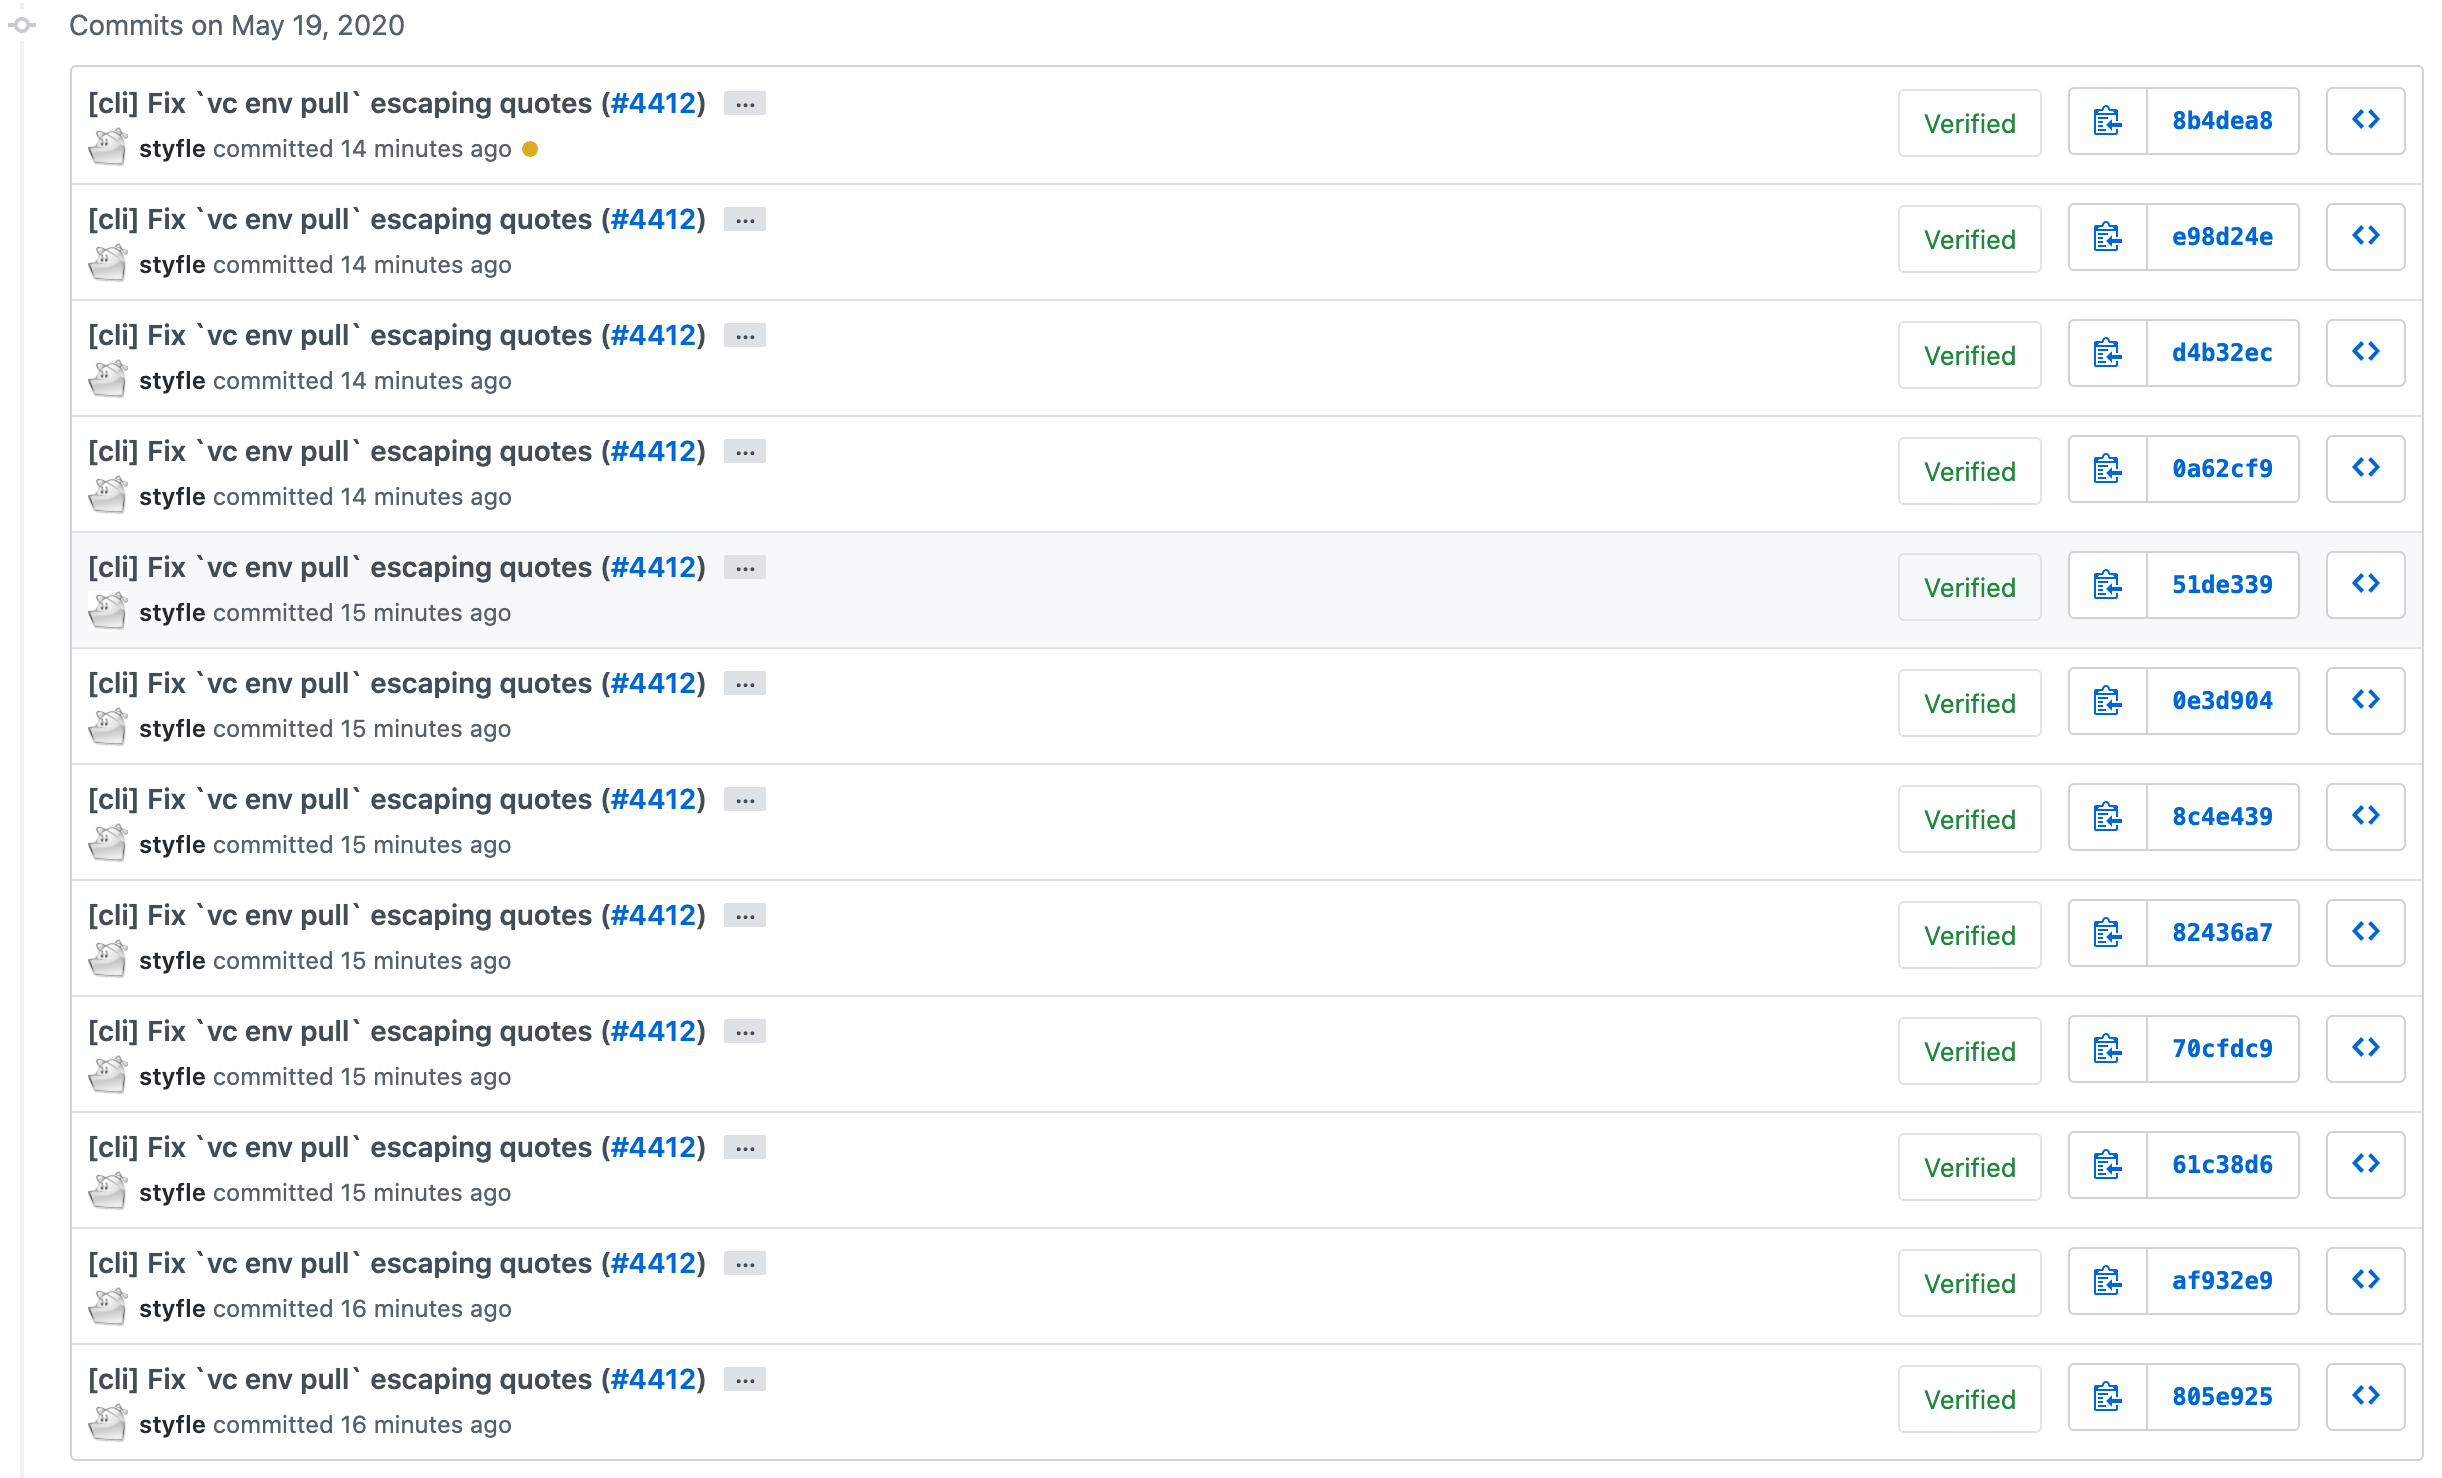Click the yellow pending status dot

(x=531, y=149)
